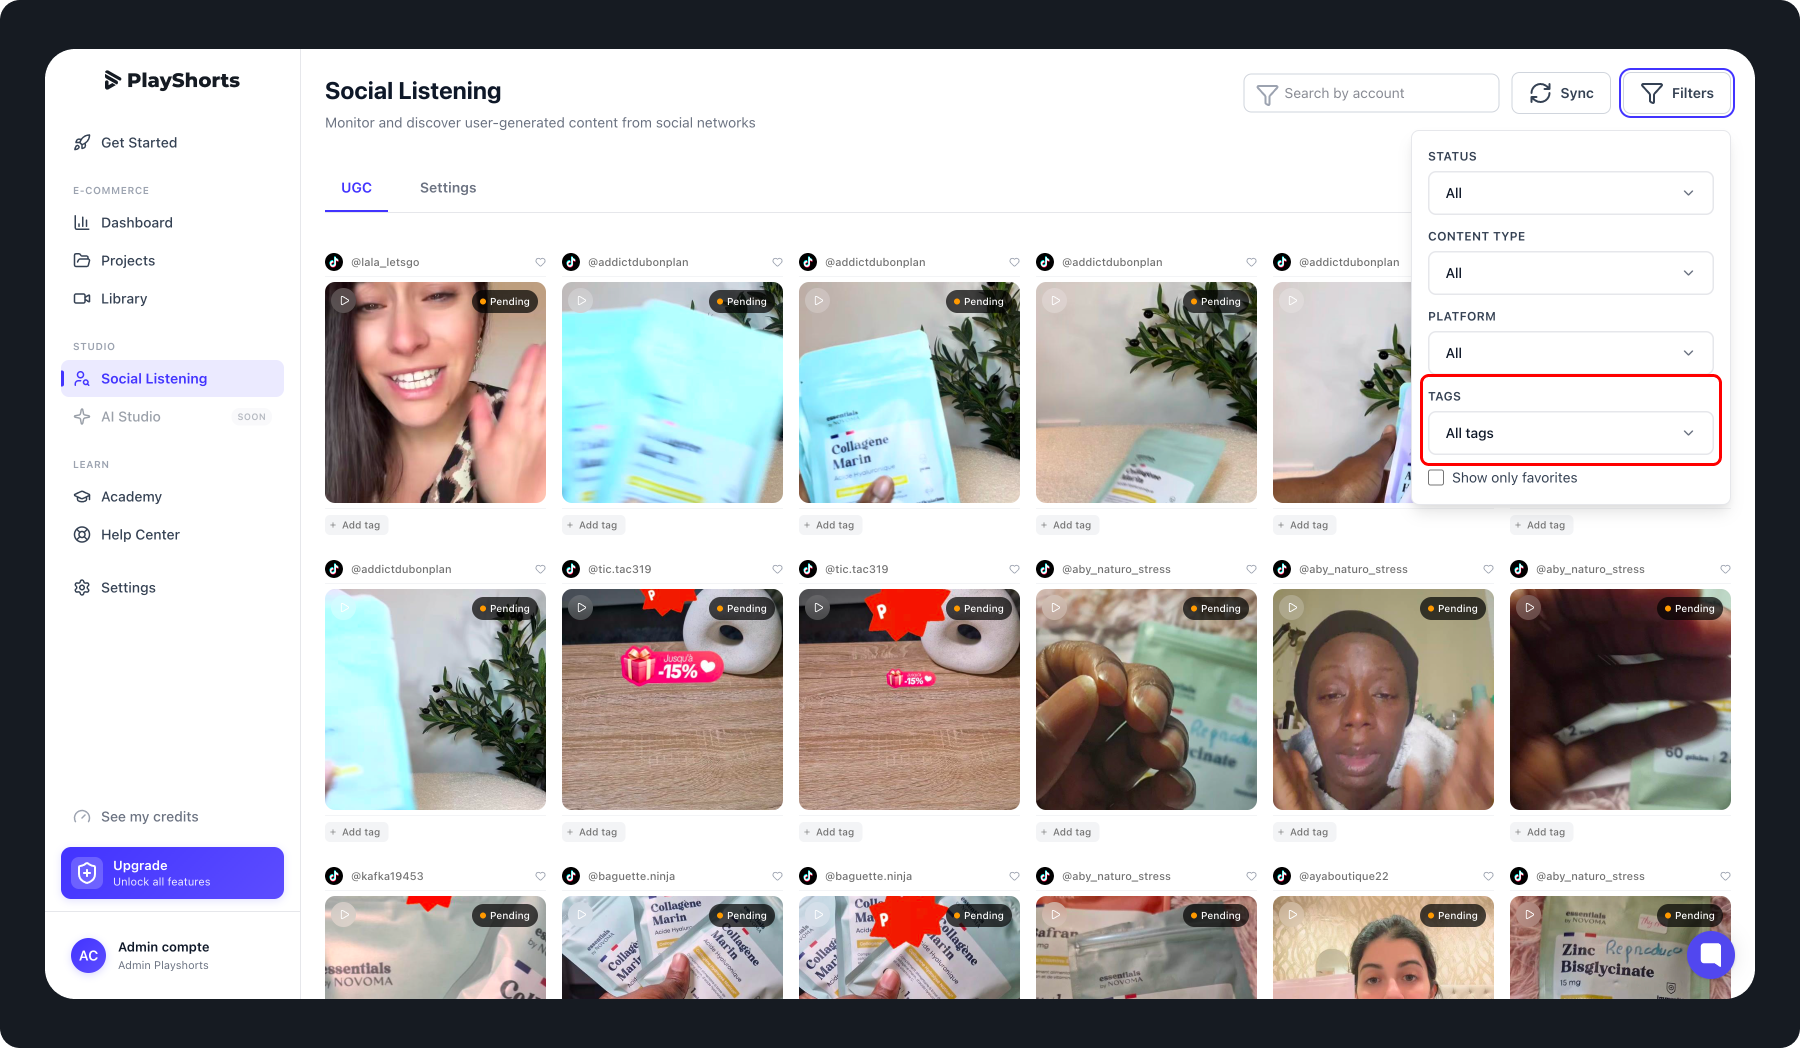Play the @lala_letsgo video via play icon
This screenshot has width=1800, height=1048.
coord(344,300)
